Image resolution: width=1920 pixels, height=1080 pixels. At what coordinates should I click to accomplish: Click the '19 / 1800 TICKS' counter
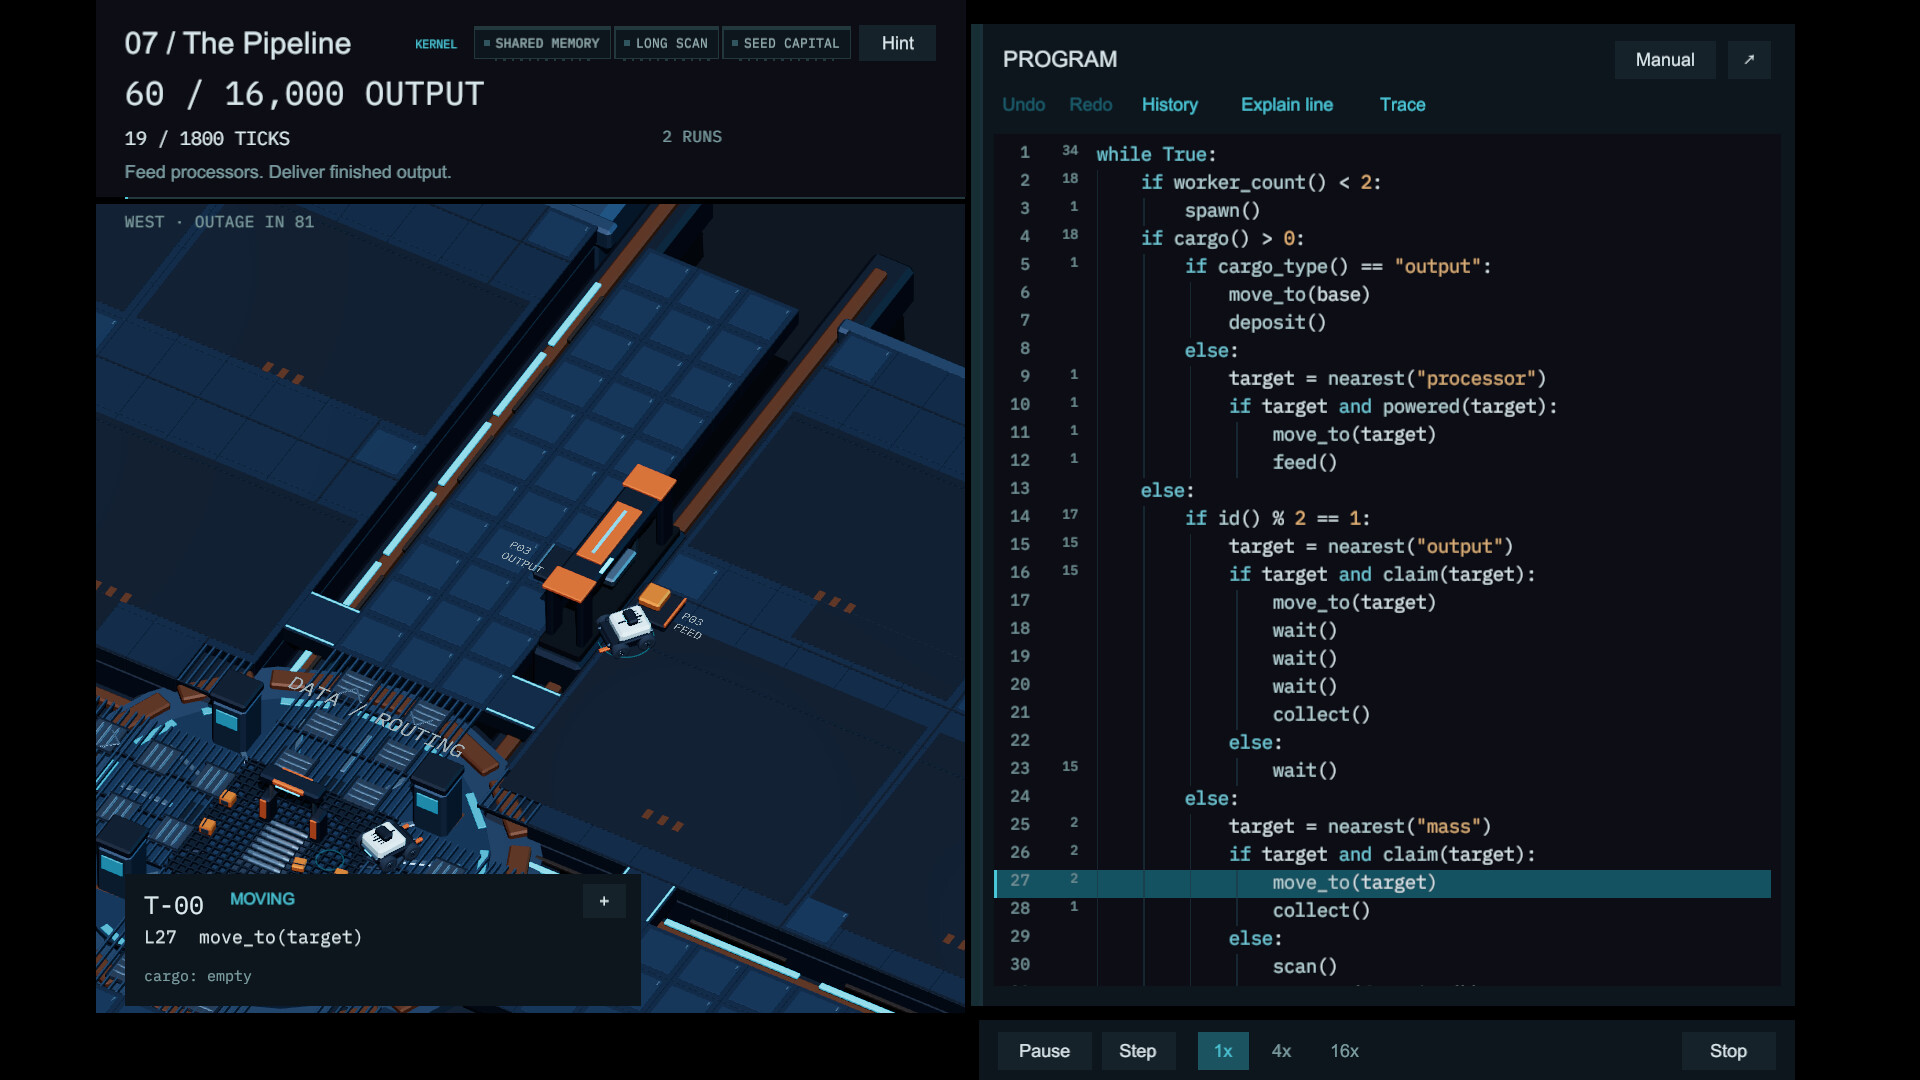click(207, 139)
